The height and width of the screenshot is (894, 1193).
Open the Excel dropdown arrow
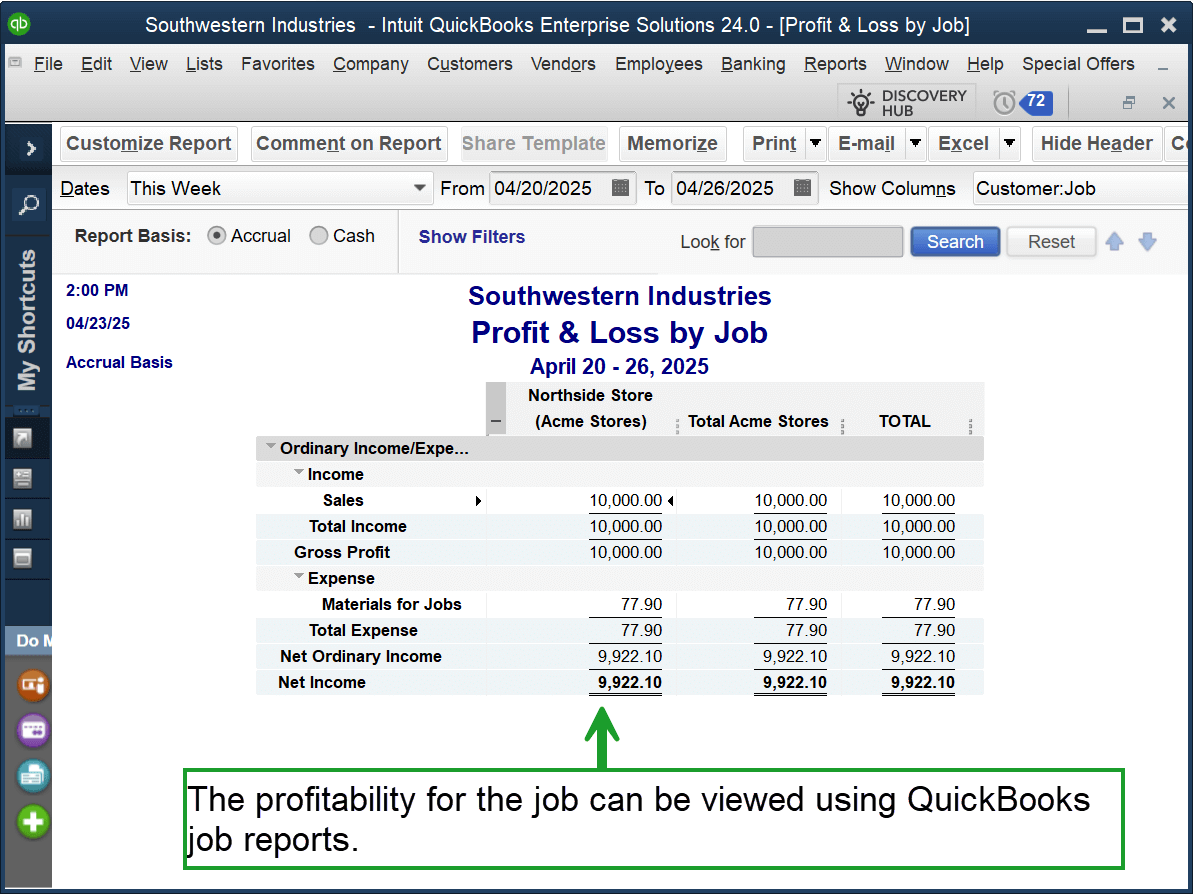coord(1010,143)
